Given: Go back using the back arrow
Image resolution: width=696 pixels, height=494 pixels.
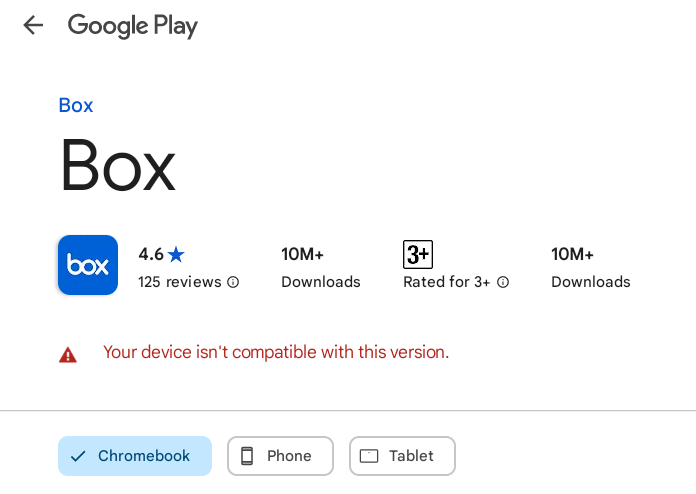Looking at the screenshot, I should click(33, 26).
